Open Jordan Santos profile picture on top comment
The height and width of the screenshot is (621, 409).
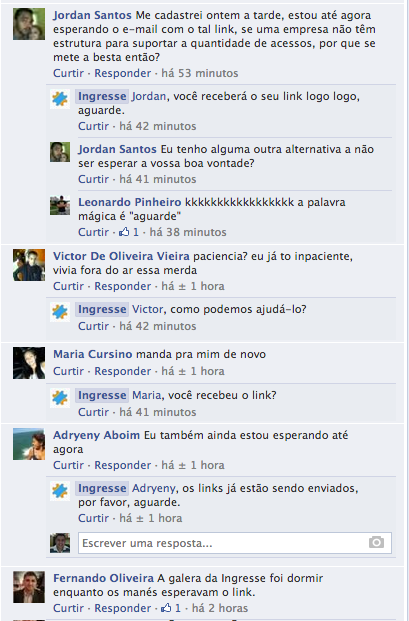point(29,24)
